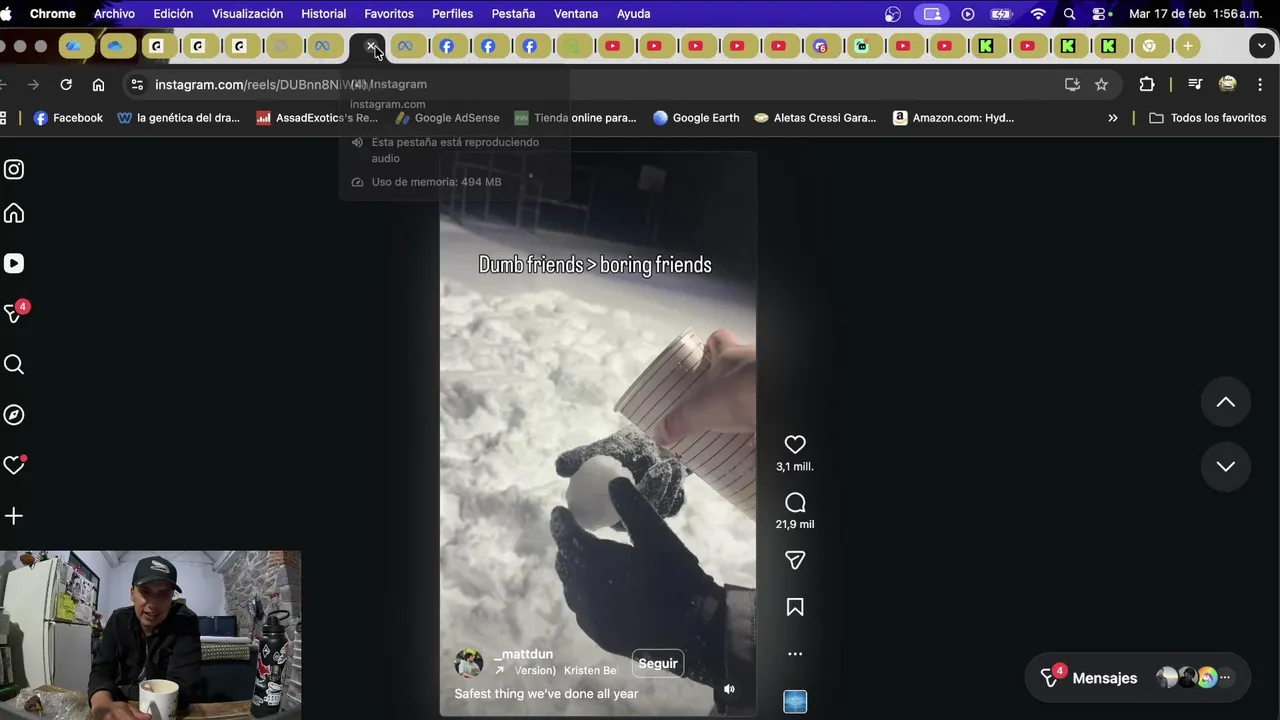Image resolution: width=1280 pixels, height=720 pixels.
Task: Open Instagram logo home link in sidebar
Action: pyautogui.click(x=14, y=169)
